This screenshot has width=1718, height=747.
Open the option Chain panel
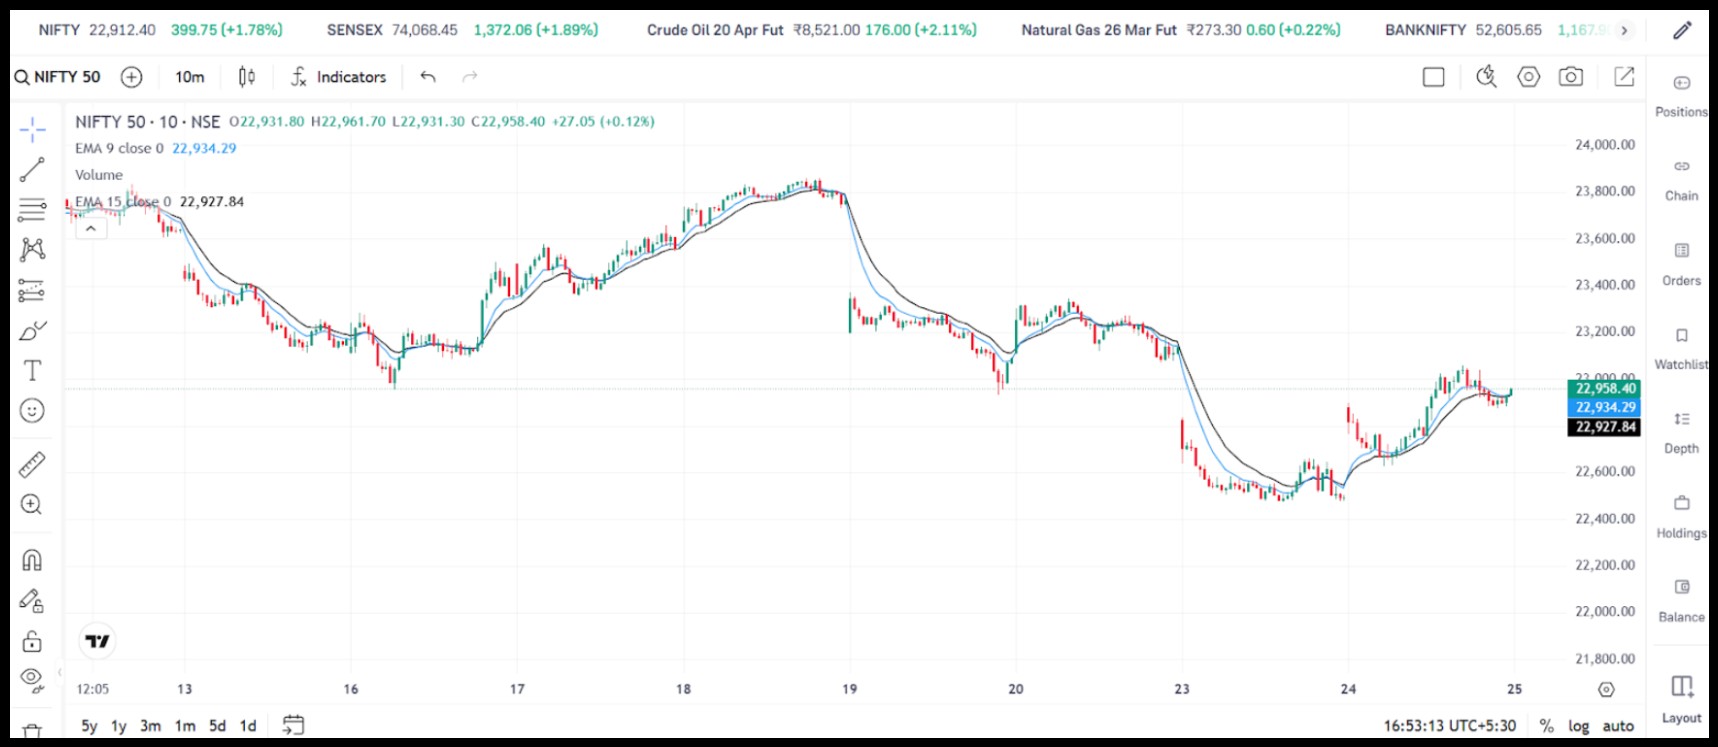(1681, 180)
